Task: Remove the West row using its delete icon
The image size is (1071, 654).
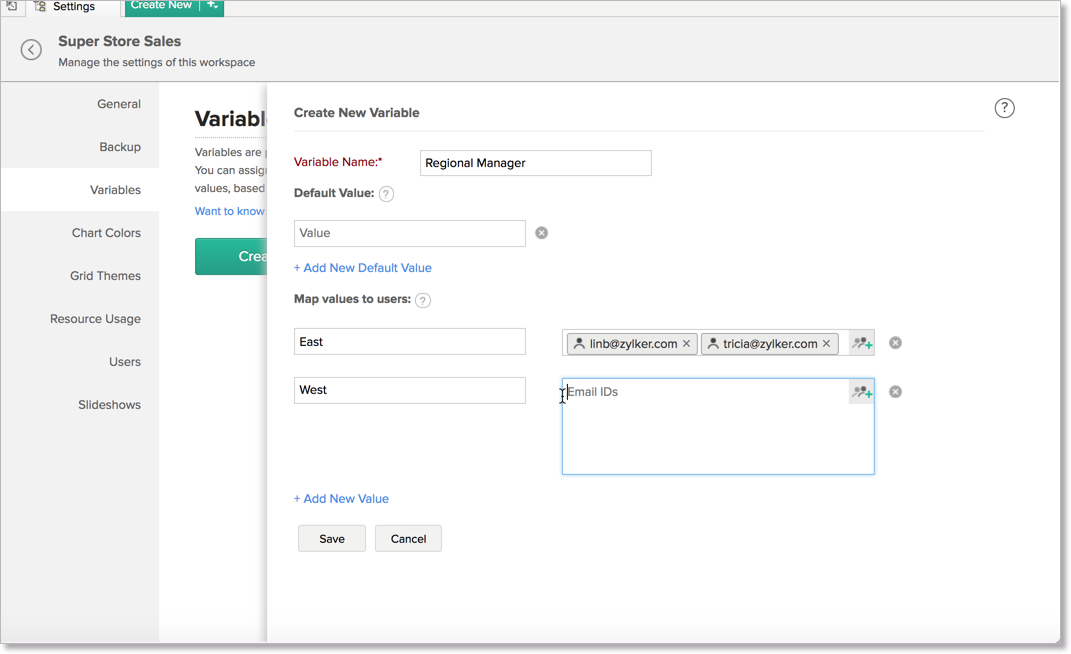Action: [895, 391]
